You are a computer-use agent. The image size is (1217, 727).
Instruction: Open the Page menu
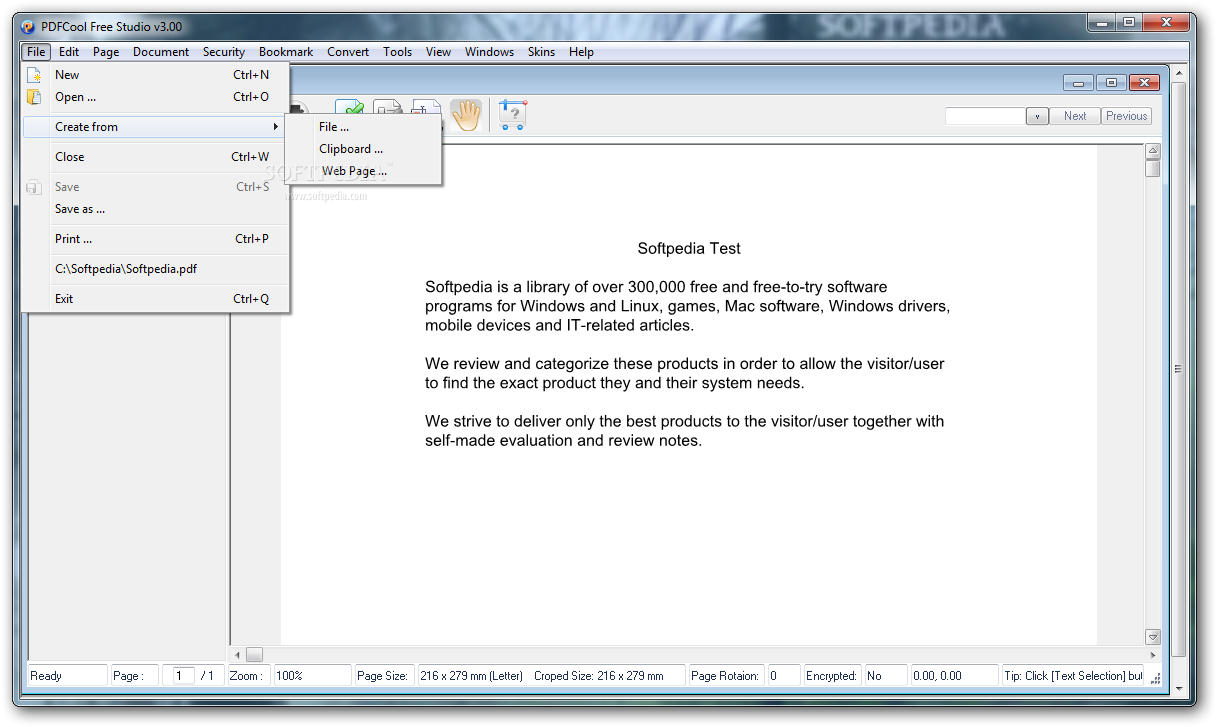coord(106,52)
